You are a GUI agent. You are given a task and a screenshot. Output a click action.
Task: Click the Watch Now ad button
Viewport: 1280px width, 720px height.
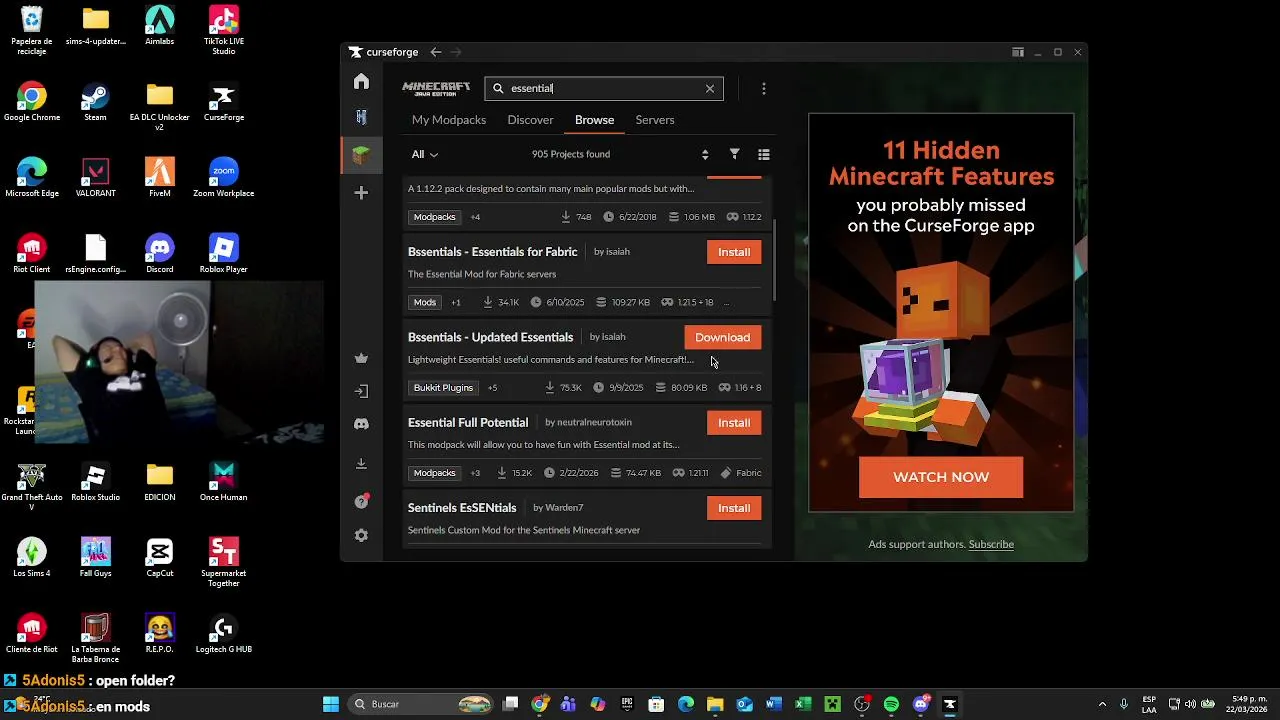[941, 477]
